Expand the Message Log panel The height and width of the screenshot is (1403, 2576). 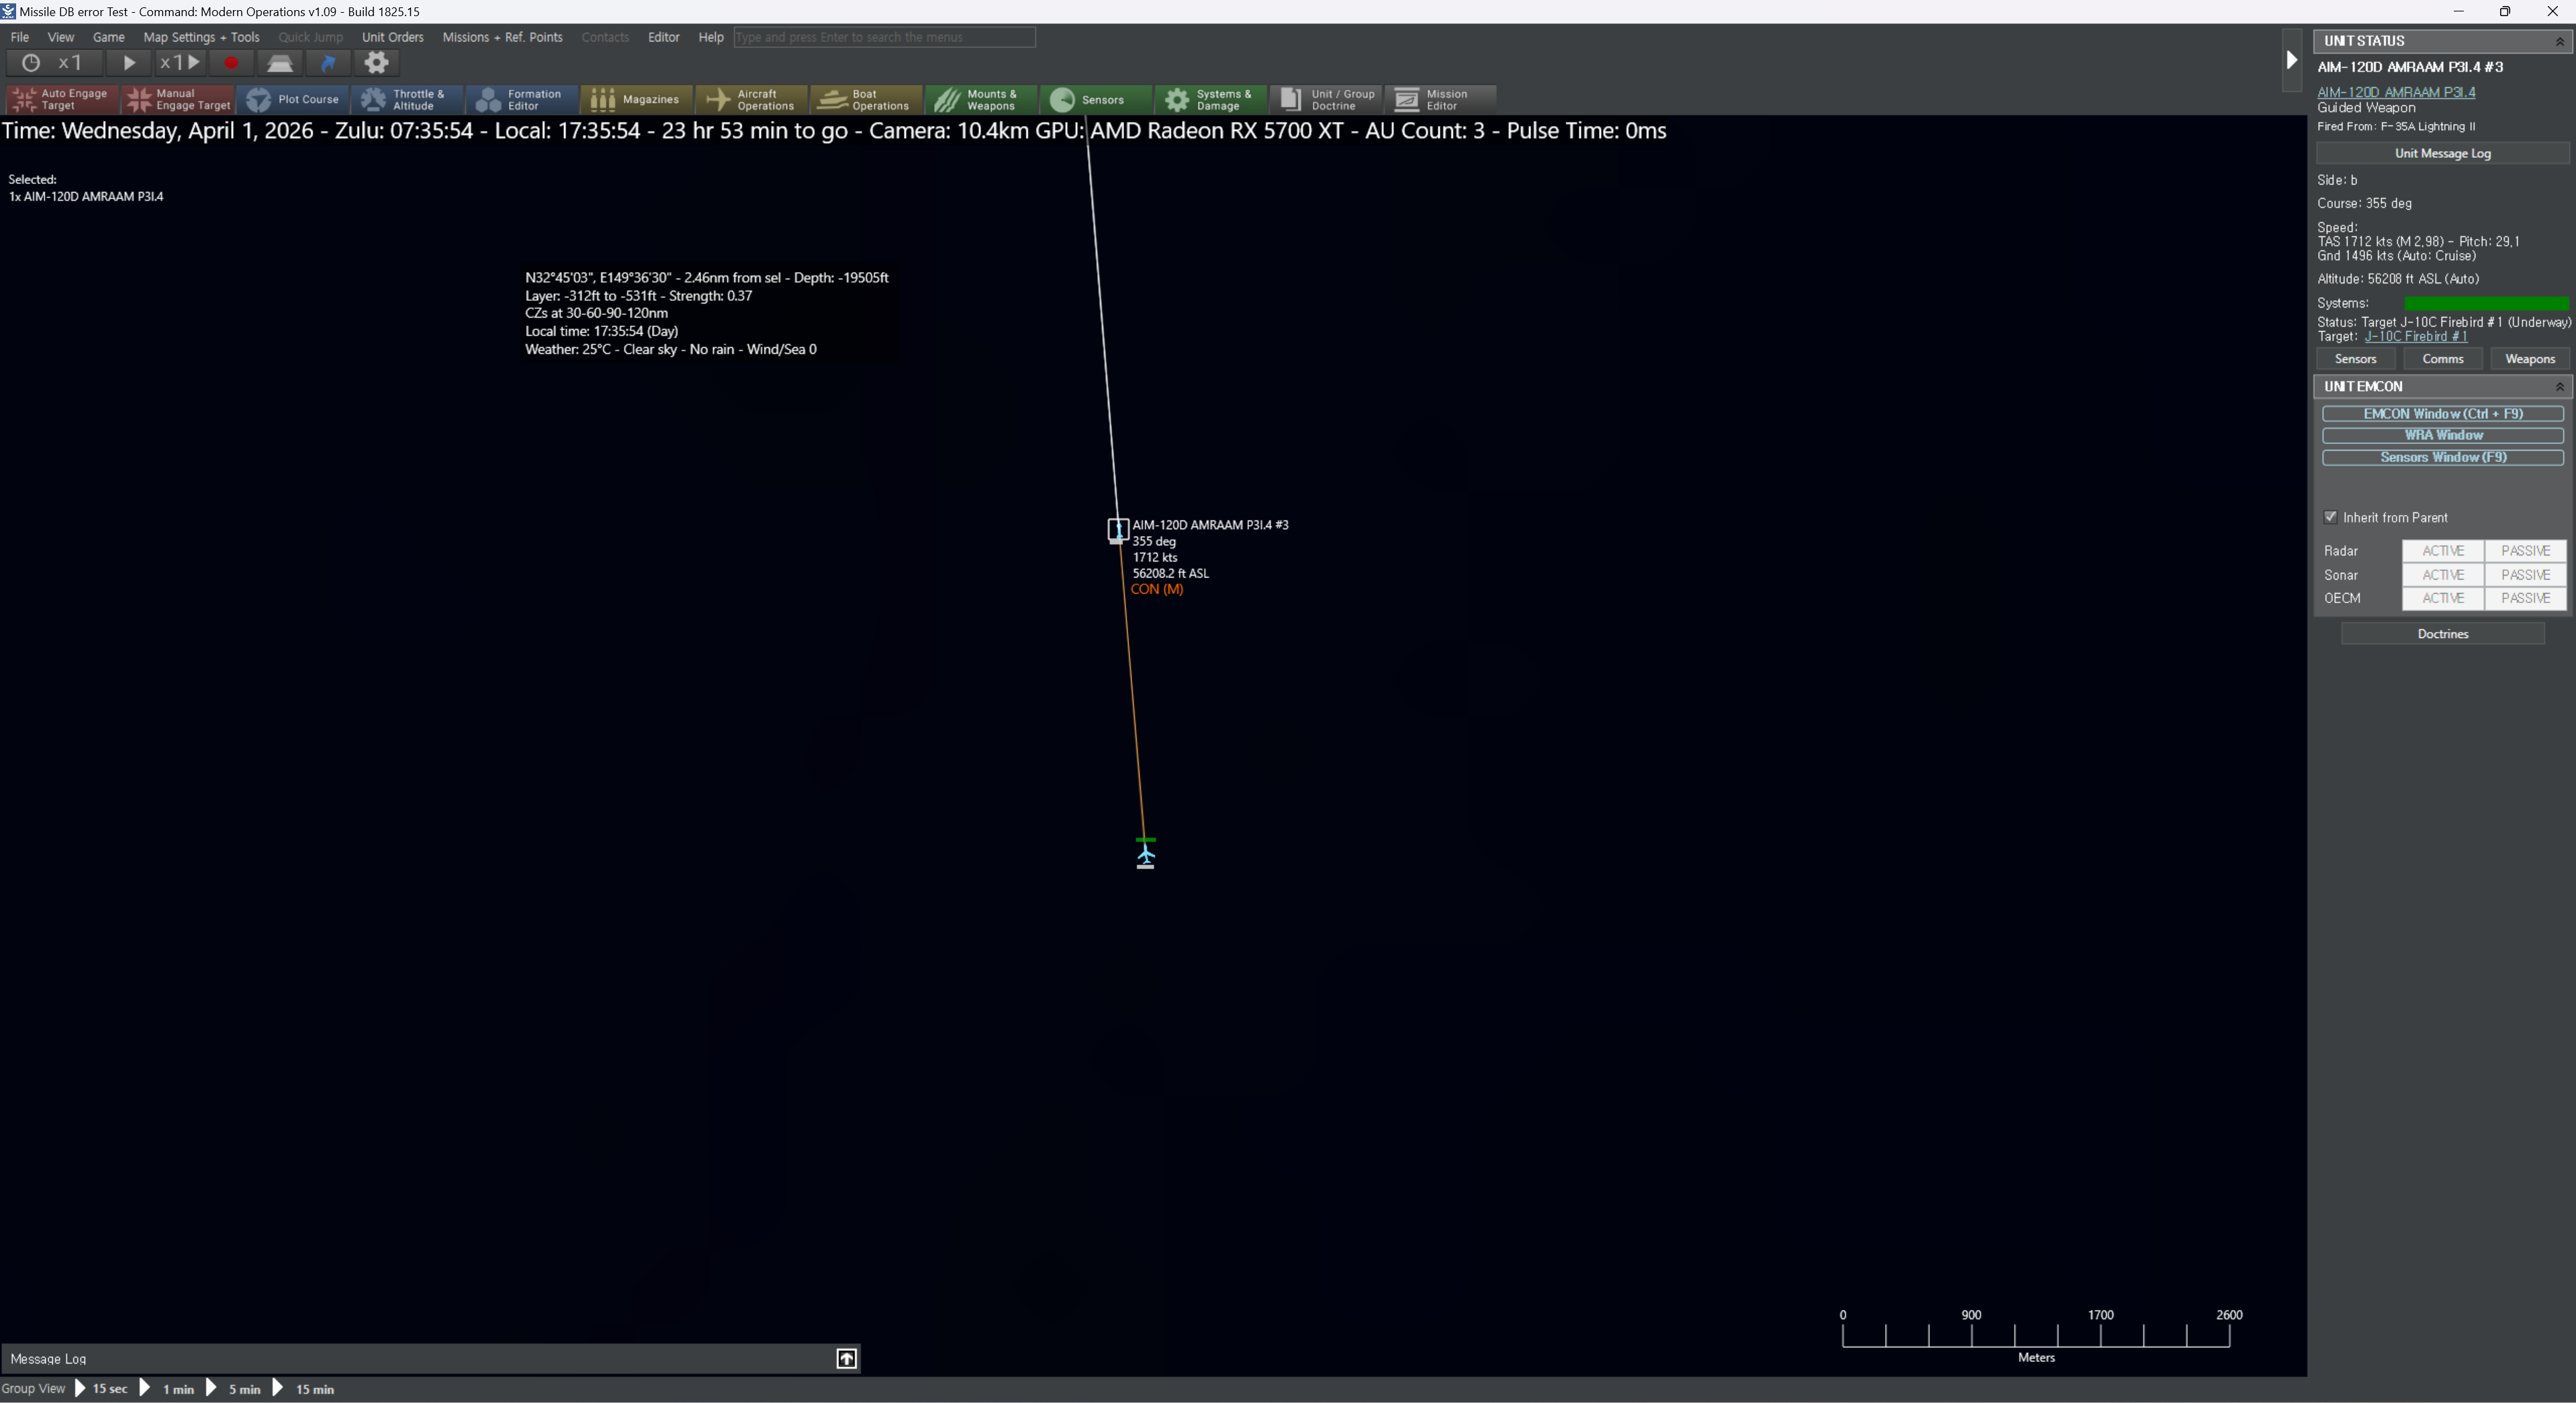pos(846,1358)
